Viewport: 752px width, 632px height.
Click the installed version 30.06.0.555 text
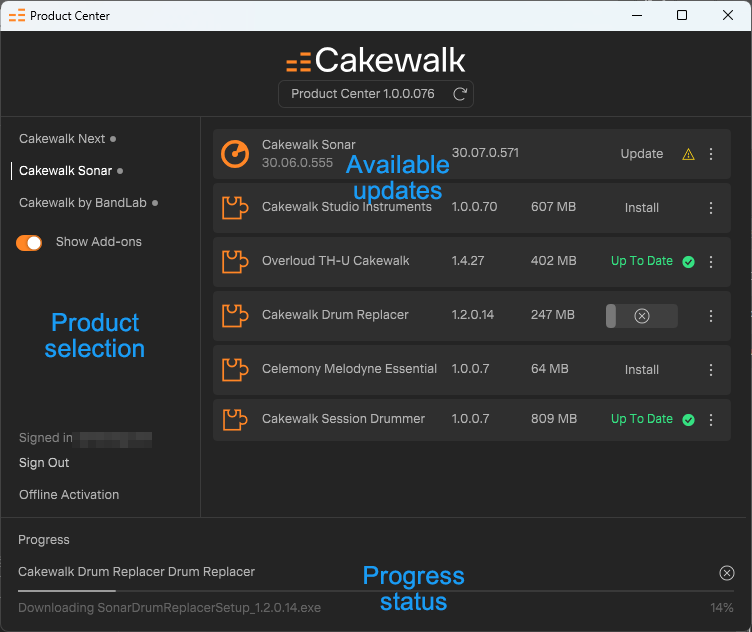coord(297,163)
